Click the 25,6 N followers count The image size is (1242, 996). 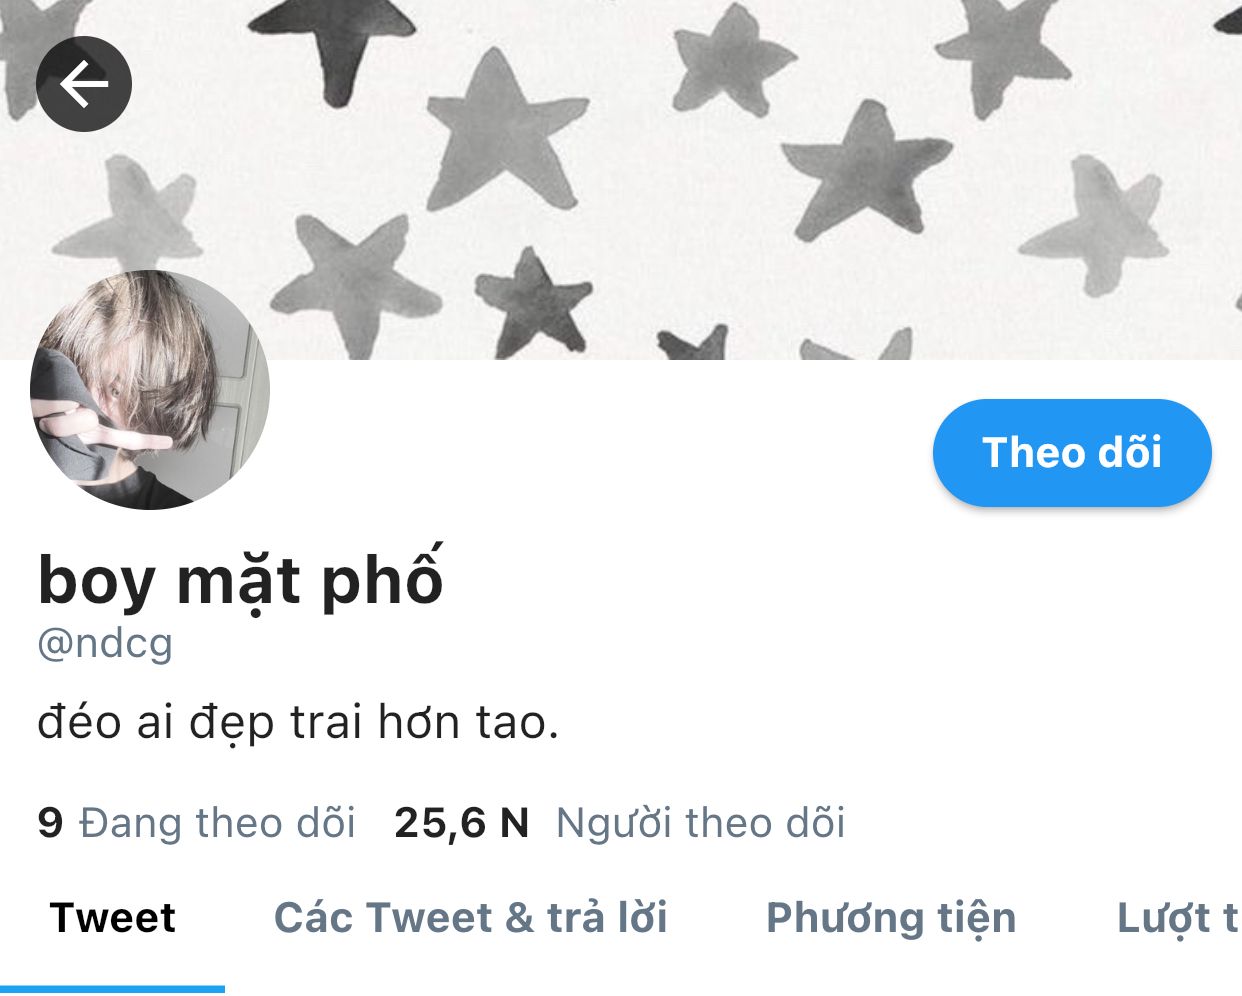[x=461, y=824]
